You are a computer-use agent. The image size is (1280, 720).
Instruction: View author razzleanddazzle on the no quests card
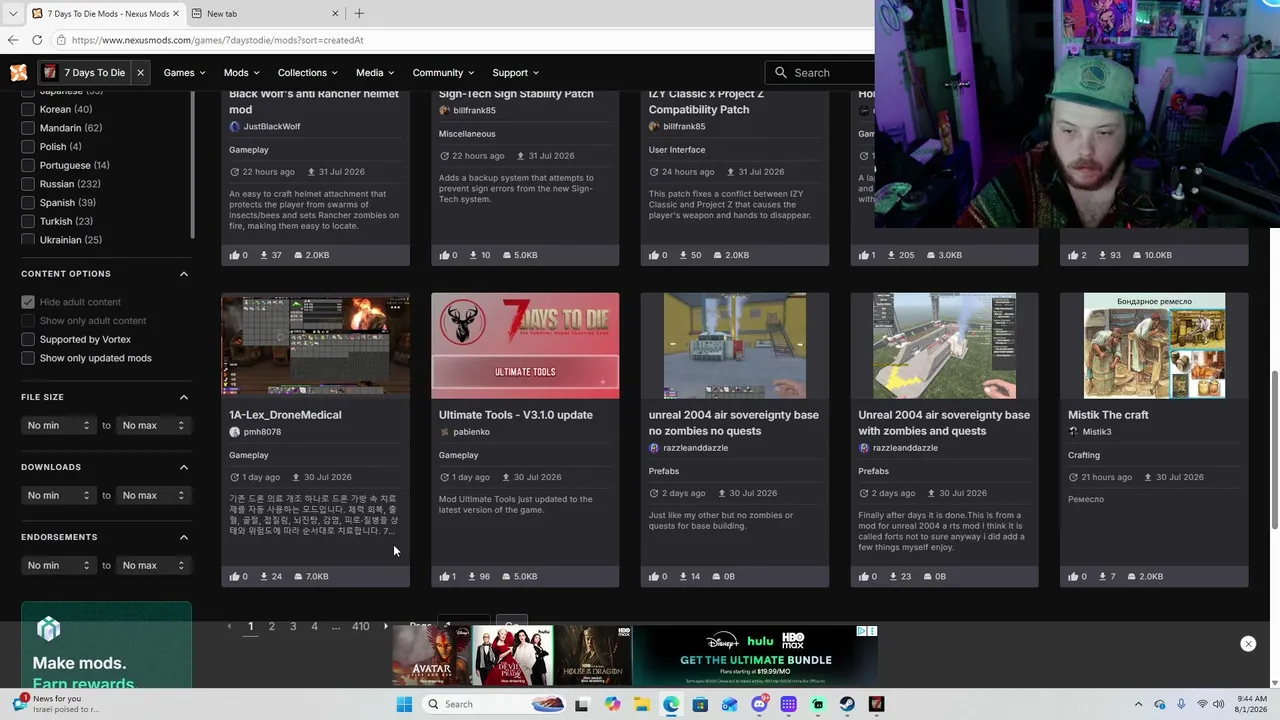[x=695, y=448]
